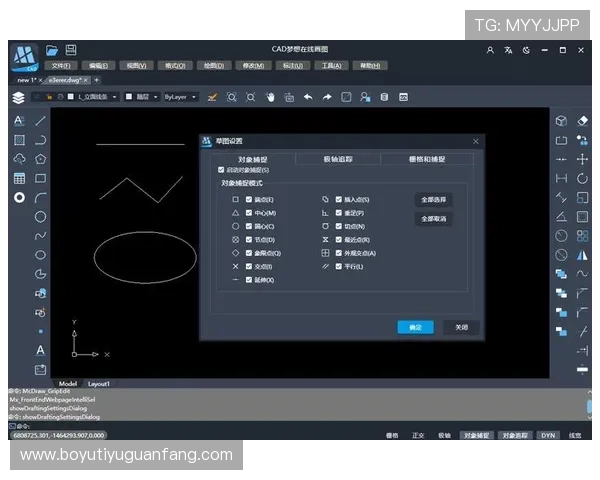Select the revision cloud tool
The height and width of the screenshot is (480, 600).
click(19, 159)
